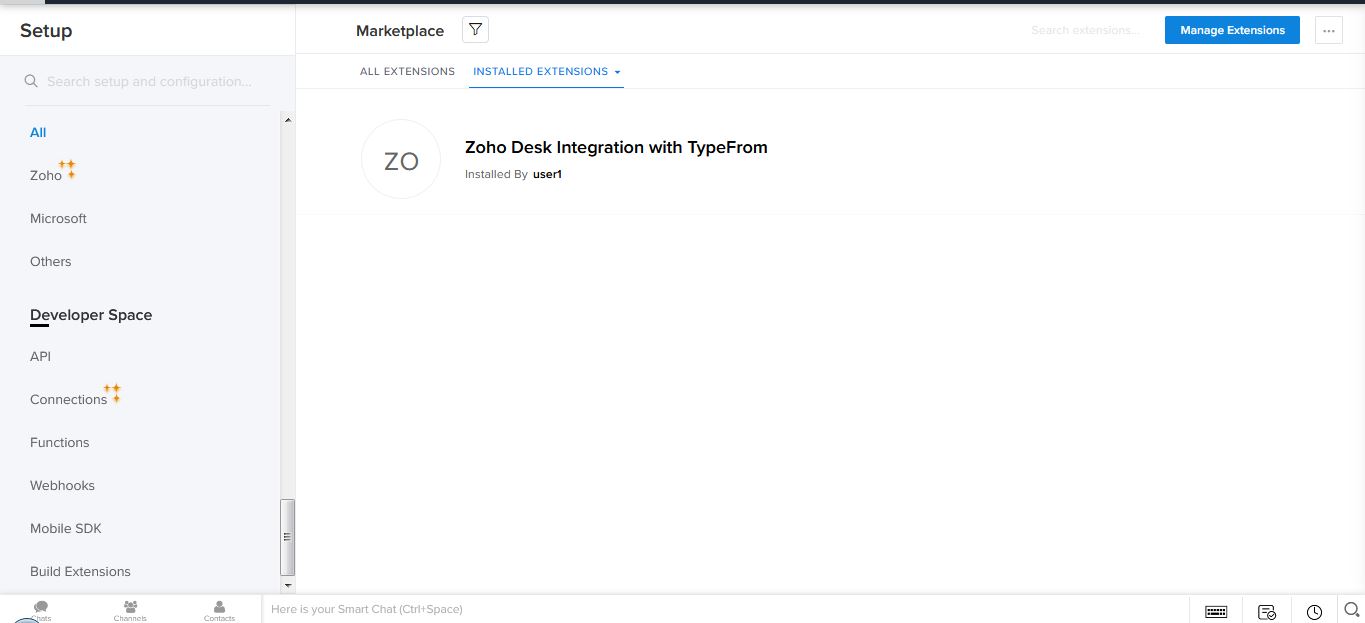Screen dimensions: 1365x623
Task: Open Chats from the bottom bar
Action: (41, 609)
